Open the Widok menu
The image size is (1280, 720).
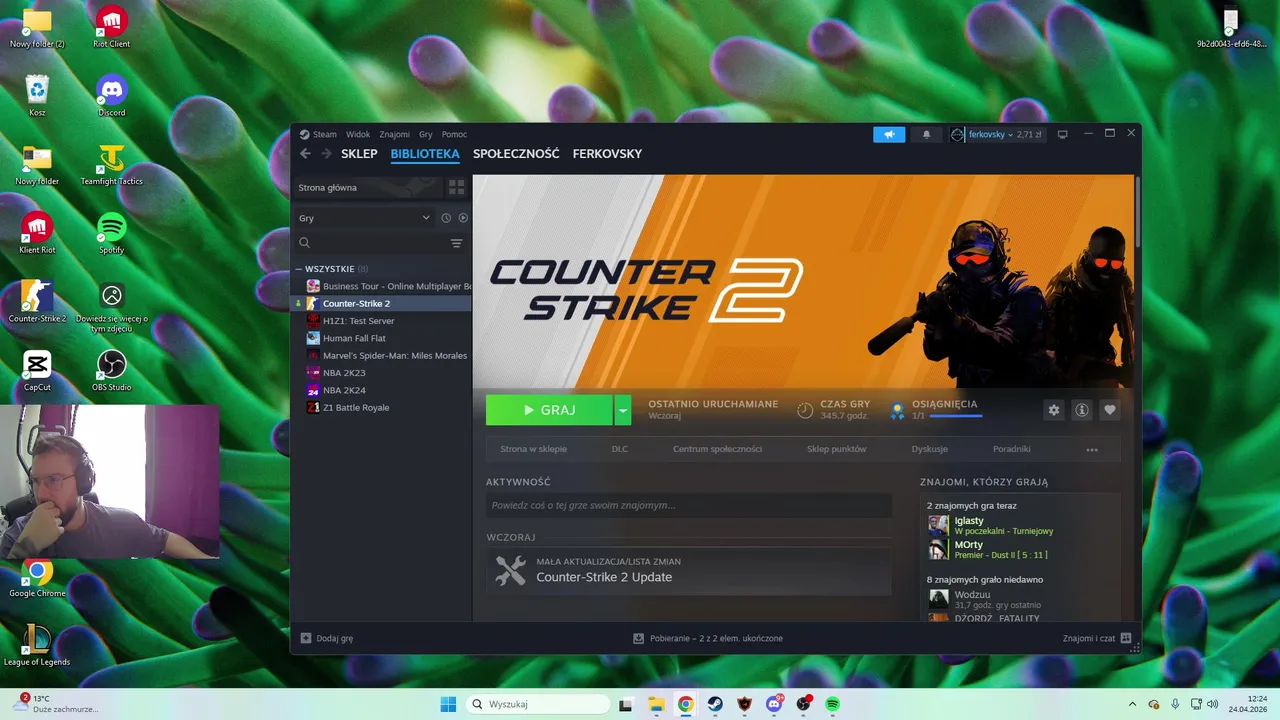tap(358, 134)
